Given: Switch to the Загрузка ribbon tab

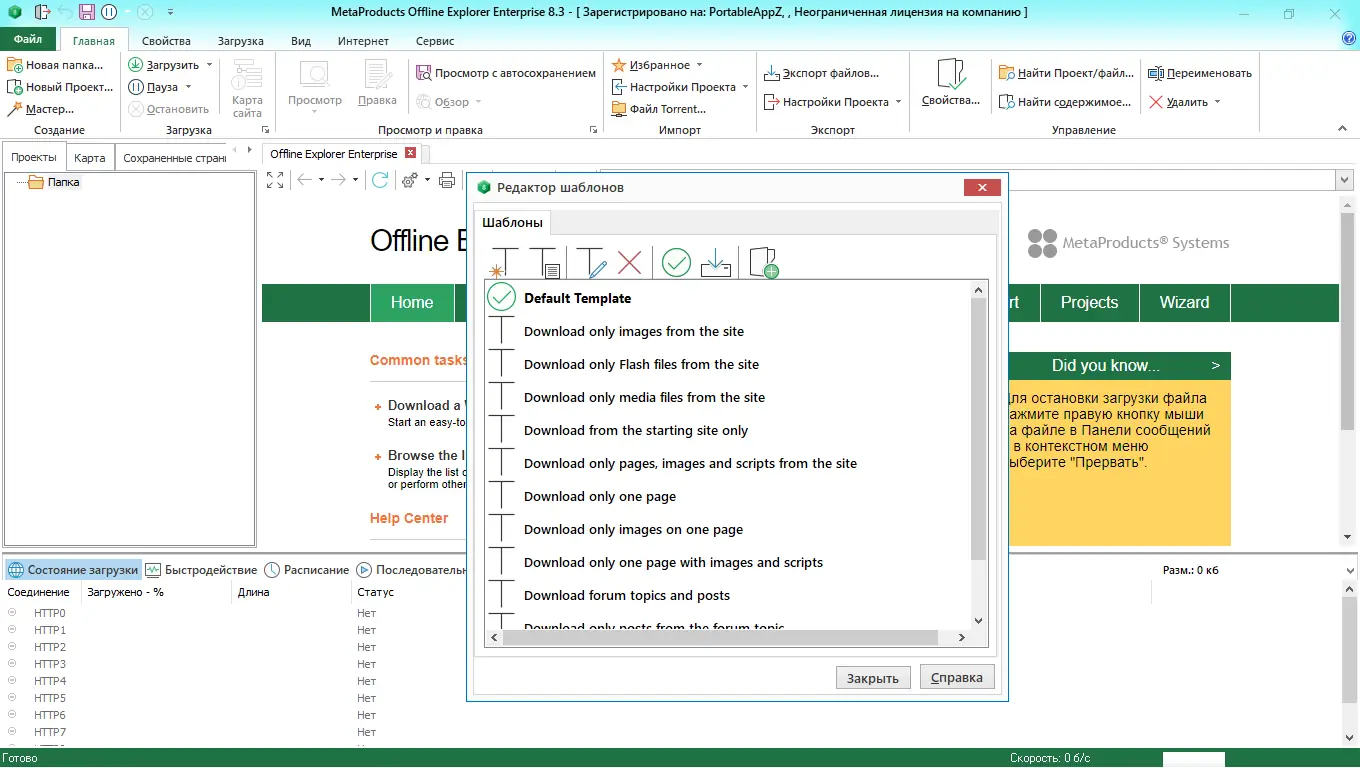Looking at the screenshot, I should click(240, 41).
